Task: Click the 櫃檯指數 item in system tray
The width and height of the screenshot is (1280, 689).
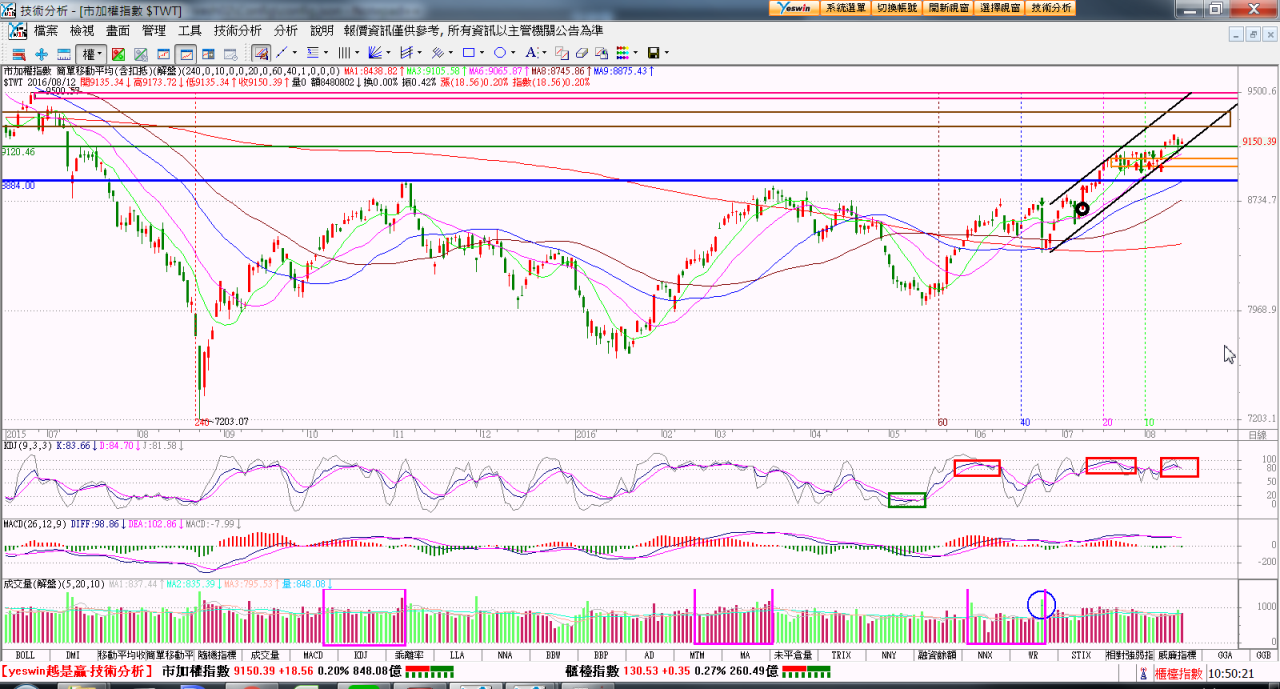Action: [1177, 674]
